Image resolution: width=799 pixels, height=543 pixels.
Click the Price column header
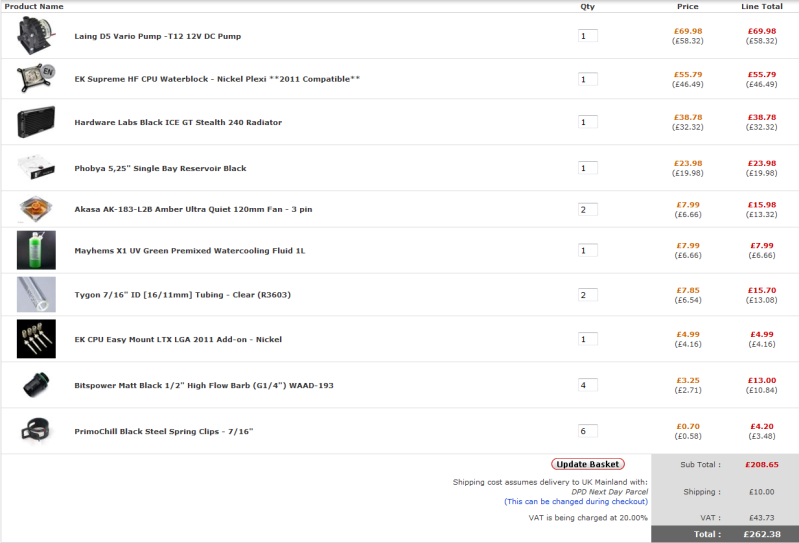[x=687, y=7]
